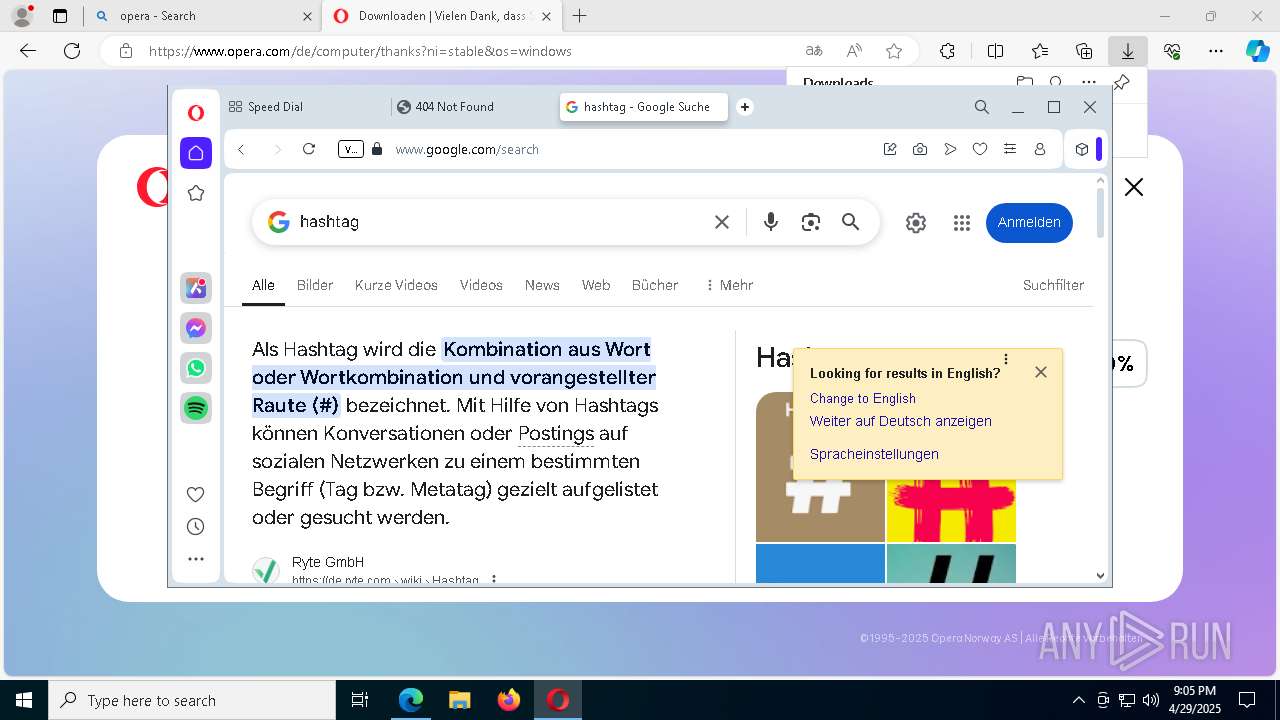Click in the Google hashtag search field

(498, 222)
